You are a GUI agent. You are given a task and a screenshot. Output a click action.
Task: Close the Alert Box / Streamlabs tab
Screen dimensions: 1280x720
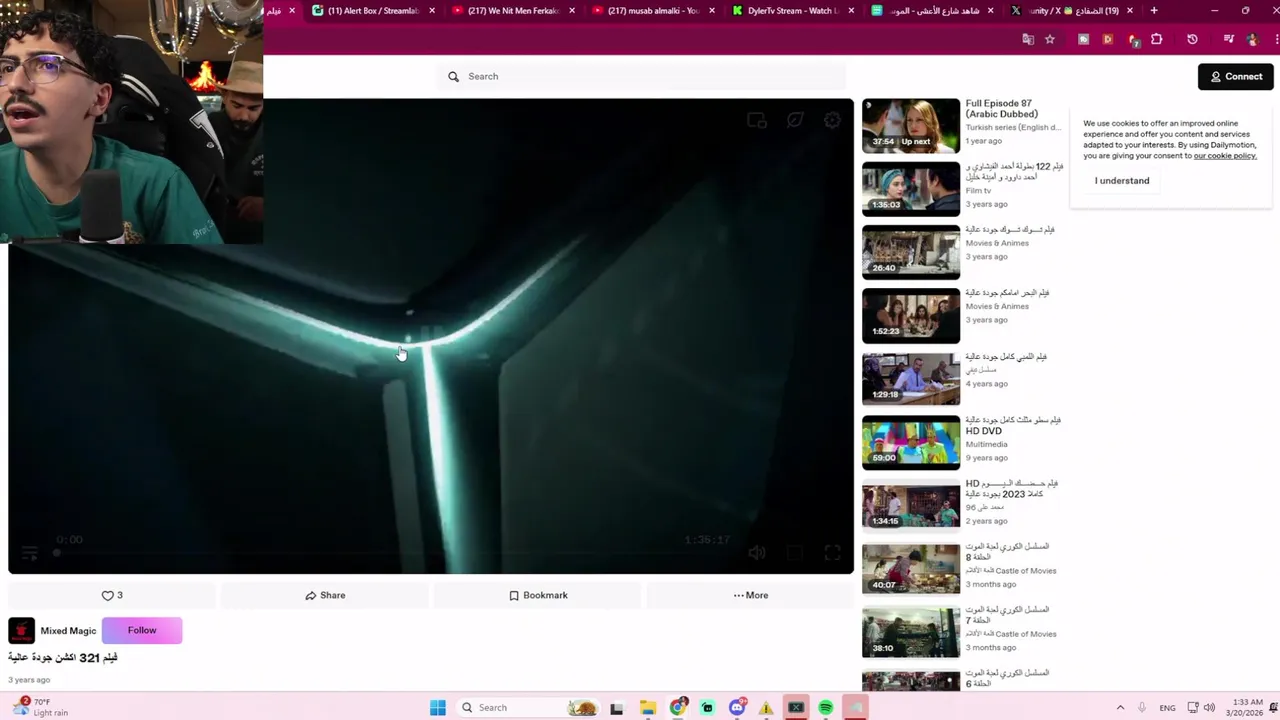tap(432, 11)
